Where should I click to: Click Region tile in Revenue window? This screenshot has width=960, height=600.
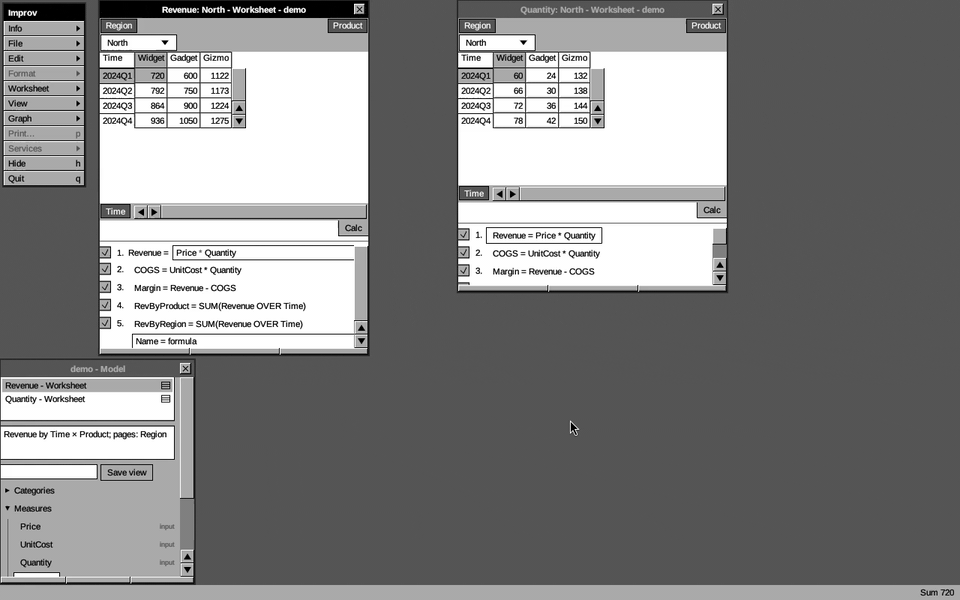(x=119, y=26)
